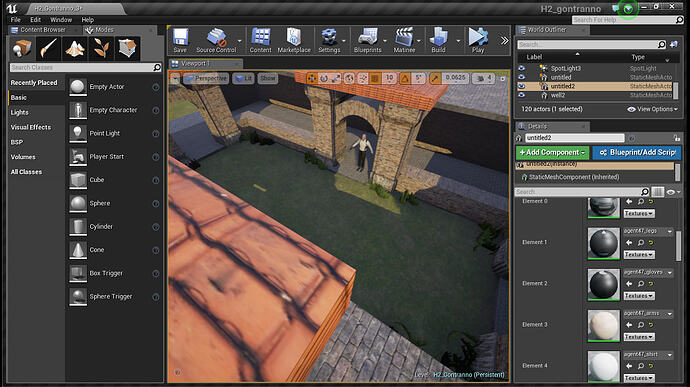The image size is (690, 387).
Task: Toggle scale snapping button
Action: point(435,78)
